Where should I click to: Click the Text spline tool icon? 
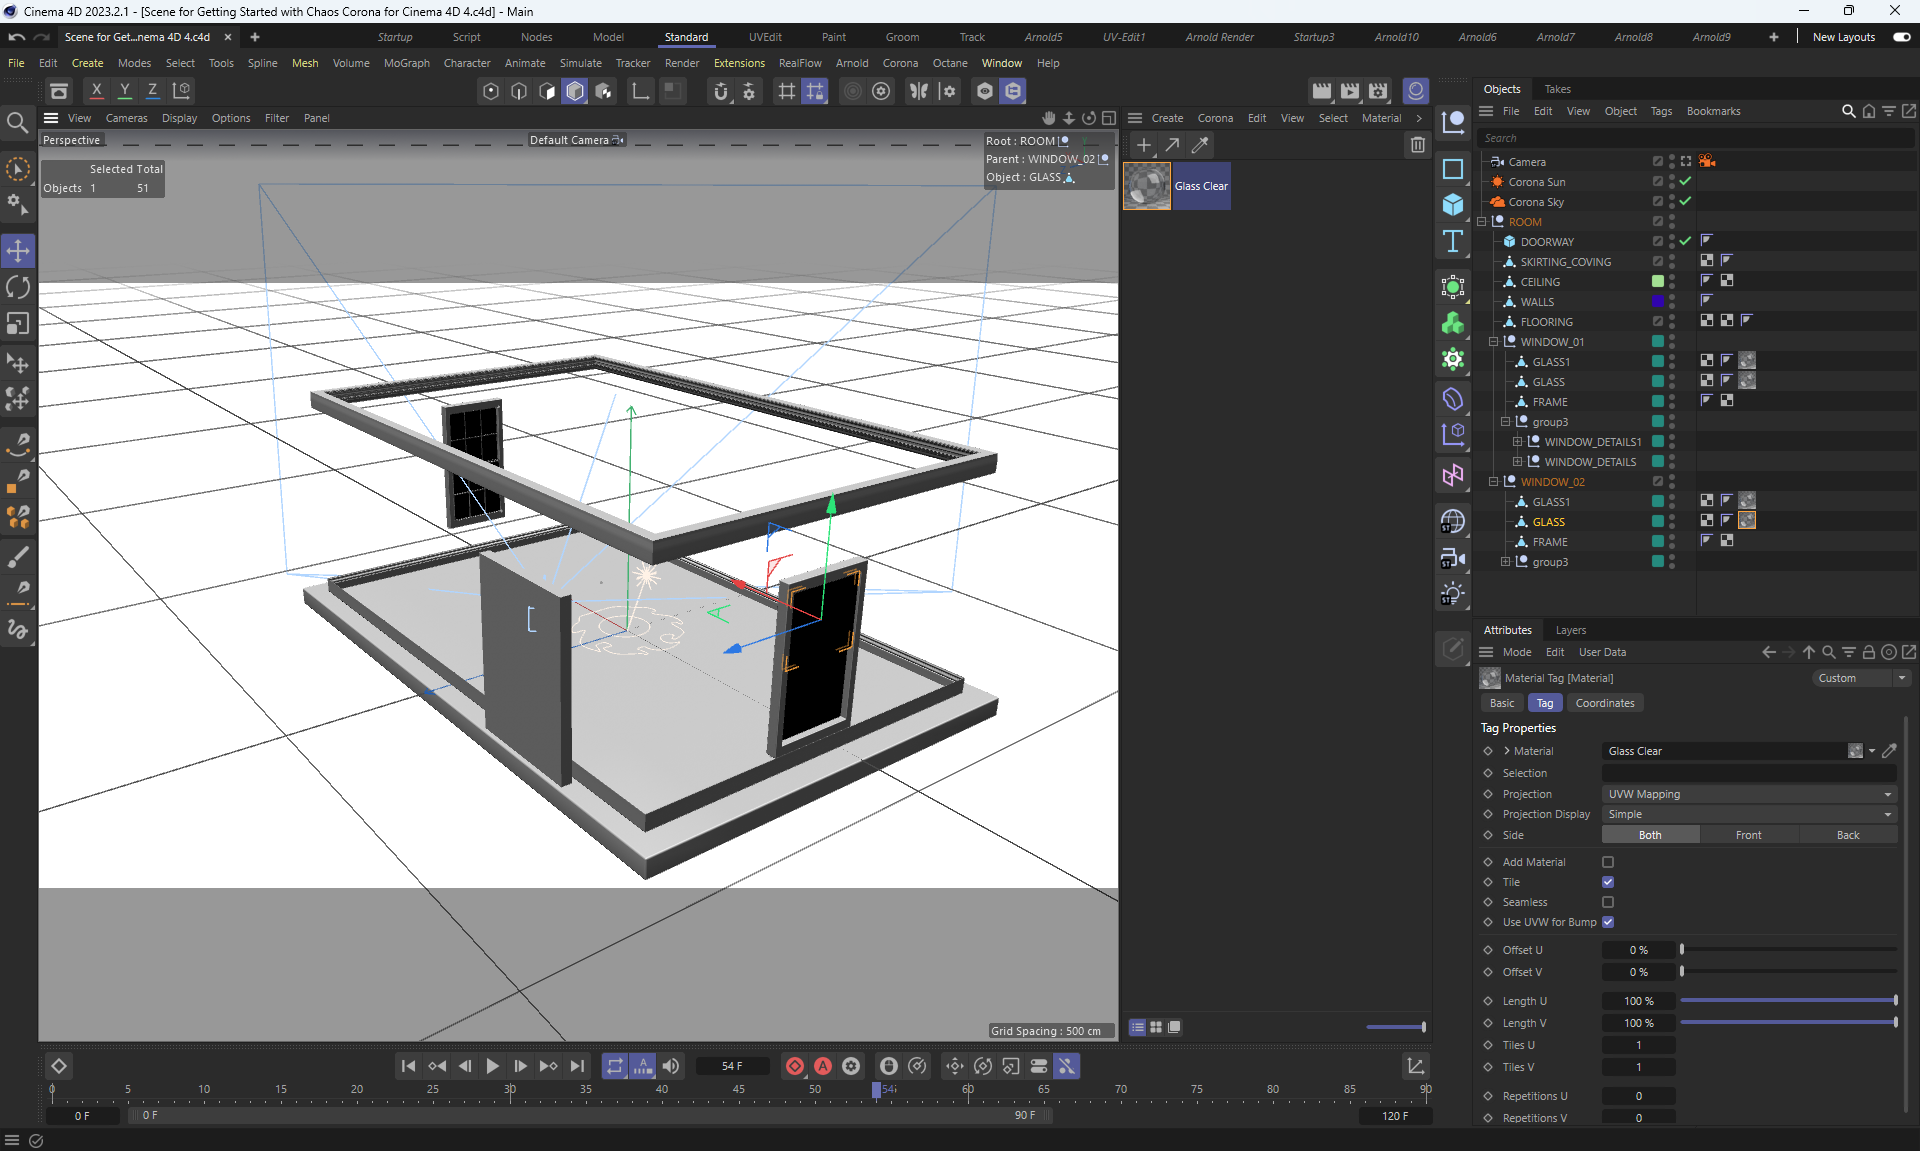pyautogui.click(x=1453, y=241)
